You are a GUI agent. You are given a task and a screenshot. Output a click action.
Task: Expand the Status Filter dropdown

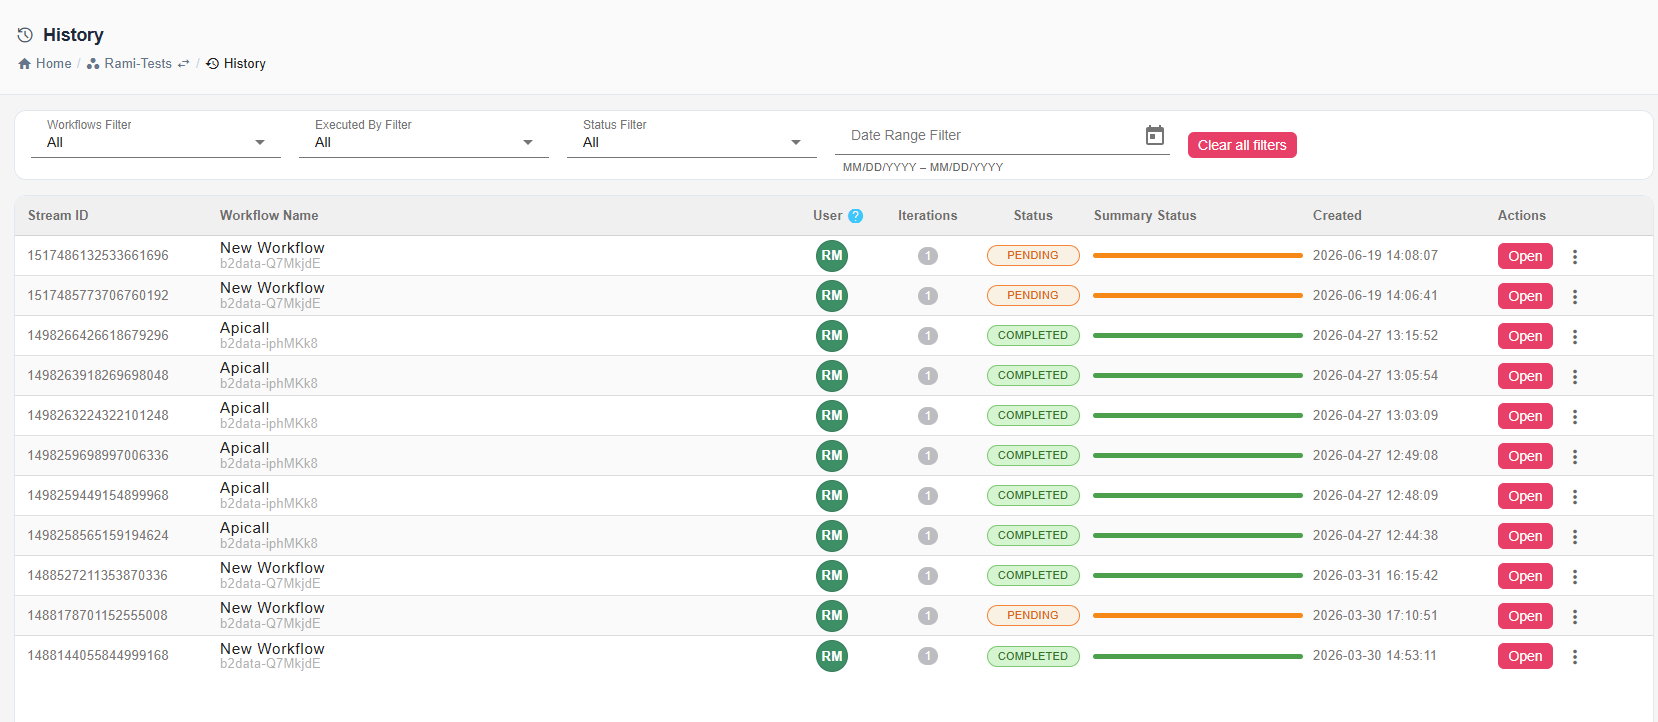click(x=692, y=142)
